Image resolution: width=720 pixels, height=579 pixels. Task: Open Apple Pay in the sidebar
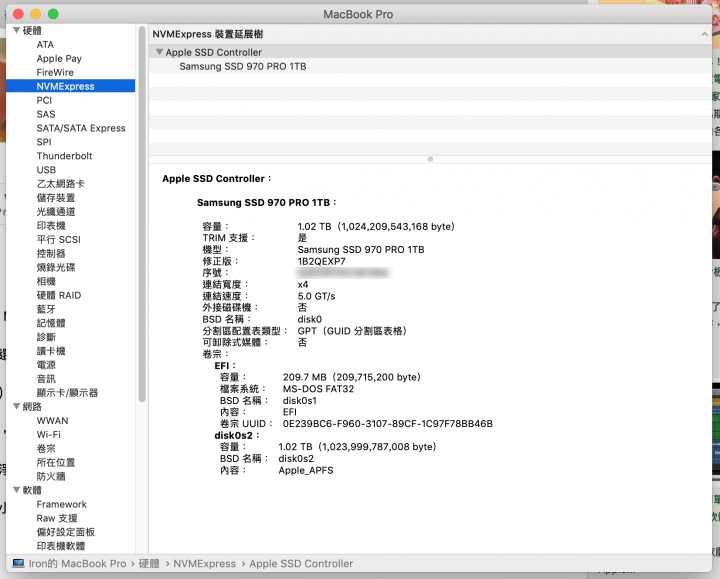pyautogui.click(x=59, y=58)
